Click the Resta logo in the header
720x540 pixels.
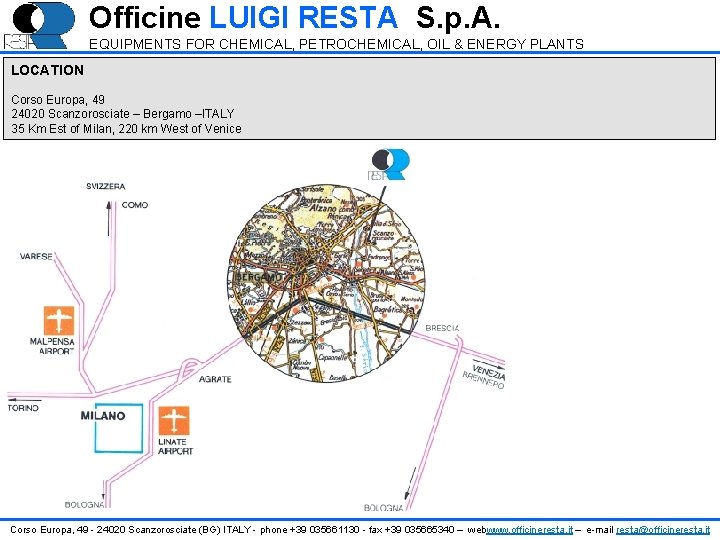pyautogui.click(x=39, y=26)
